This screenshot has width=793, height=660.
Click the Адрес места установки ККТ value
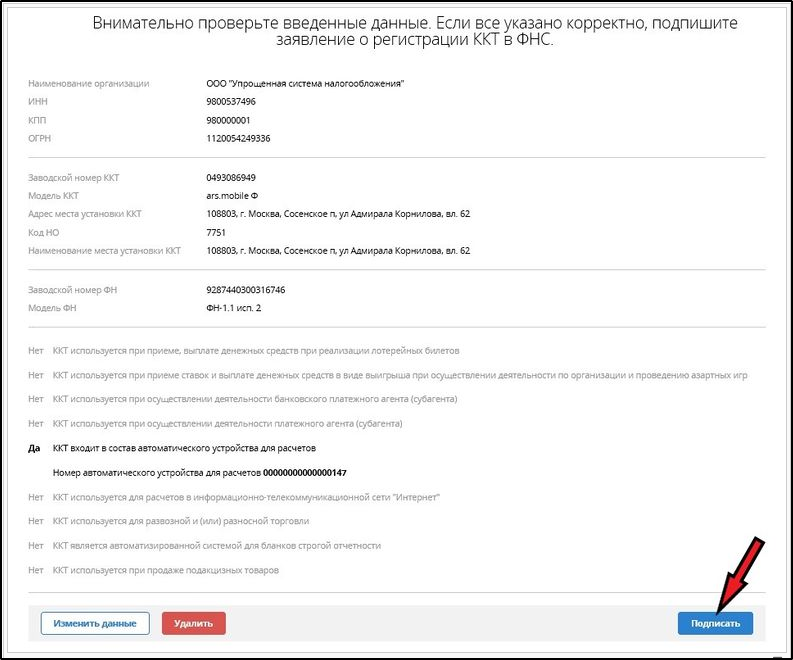point(337,214)
